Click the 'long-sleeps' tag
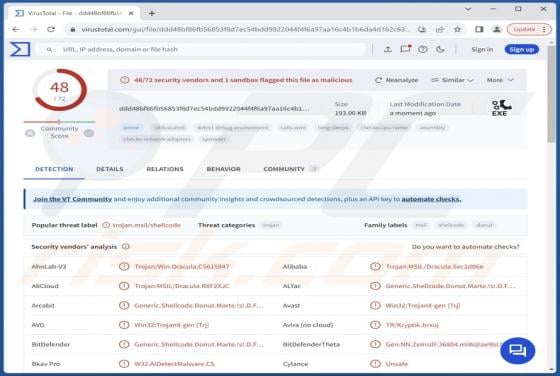 (333, 127)
